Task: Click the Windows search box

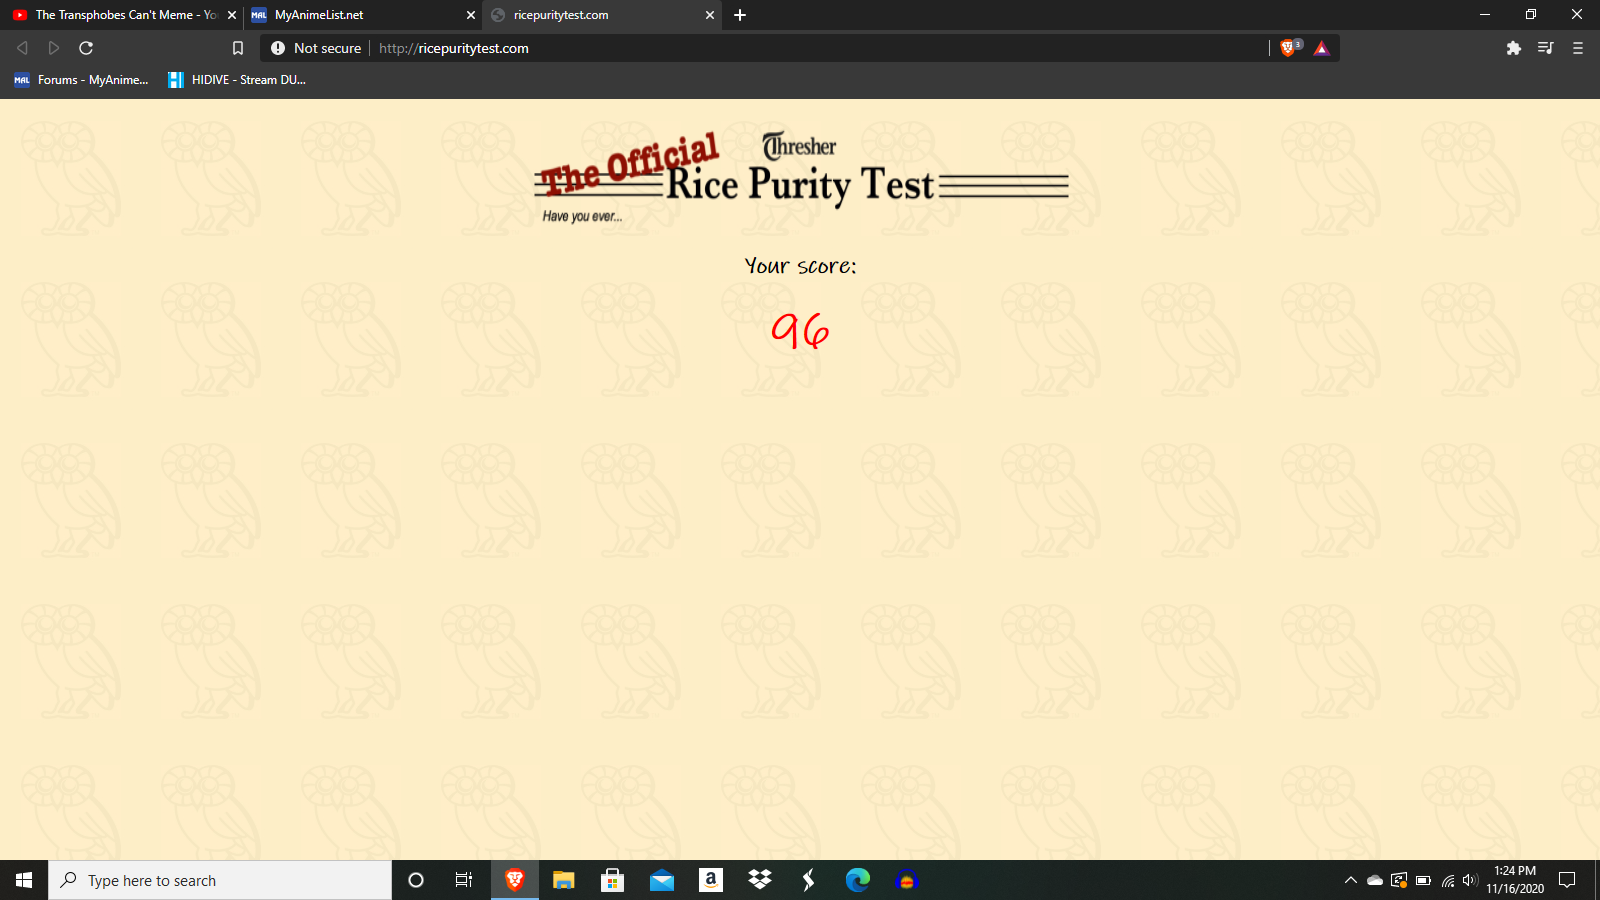Action: [220, 880]
